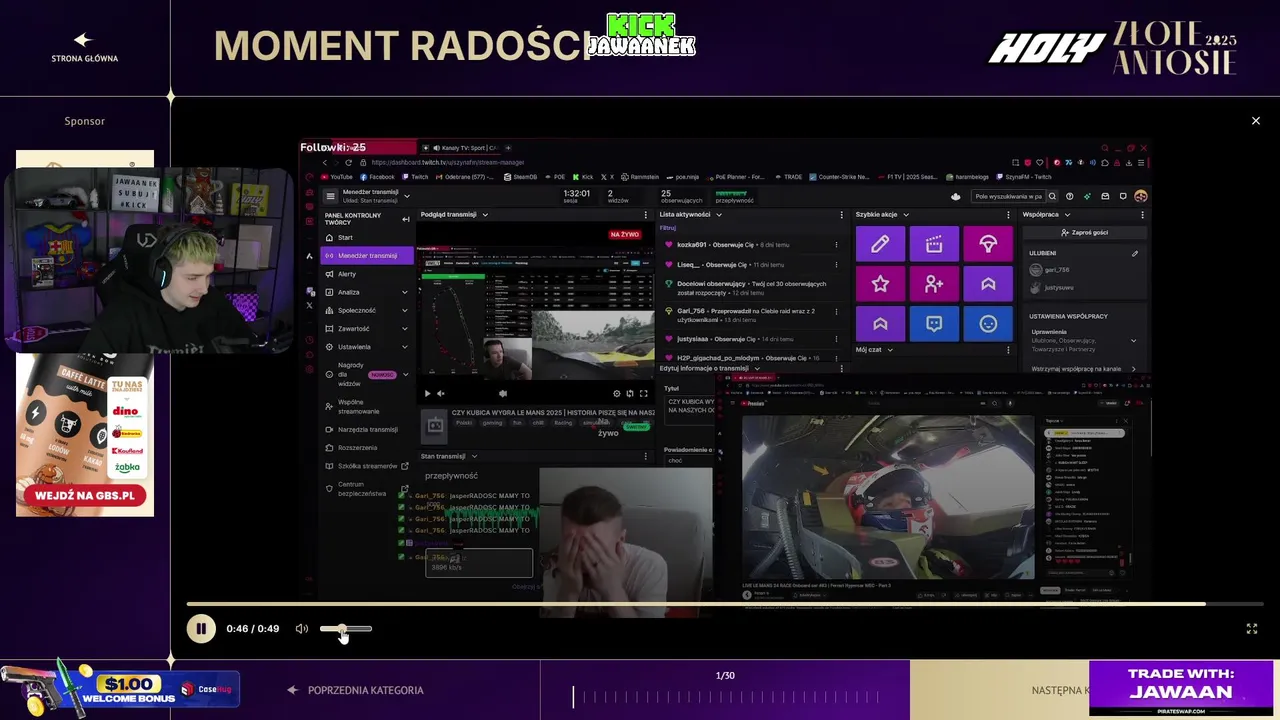The height and width of the screenshot is (720, 1280).
Task: Open the three-dot menu of the Szybkie akcje panel
Action: click(x=1007, y=214)
